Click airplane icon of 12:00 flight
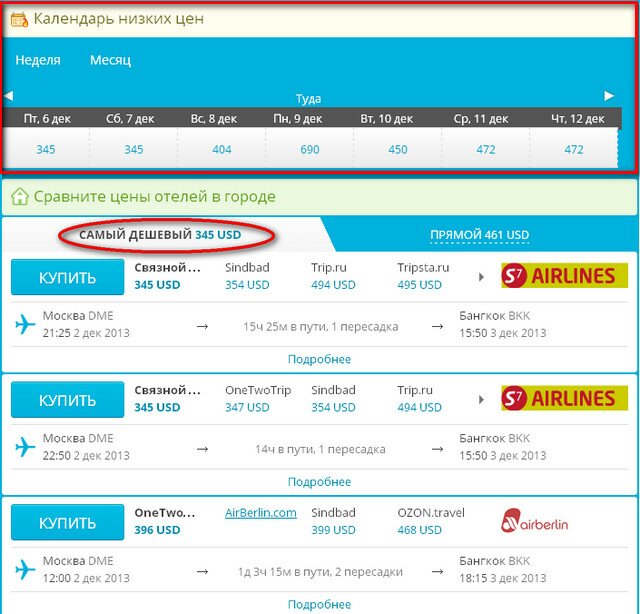The height and width of the screenshot is (614, 640). tap(25, 570)
